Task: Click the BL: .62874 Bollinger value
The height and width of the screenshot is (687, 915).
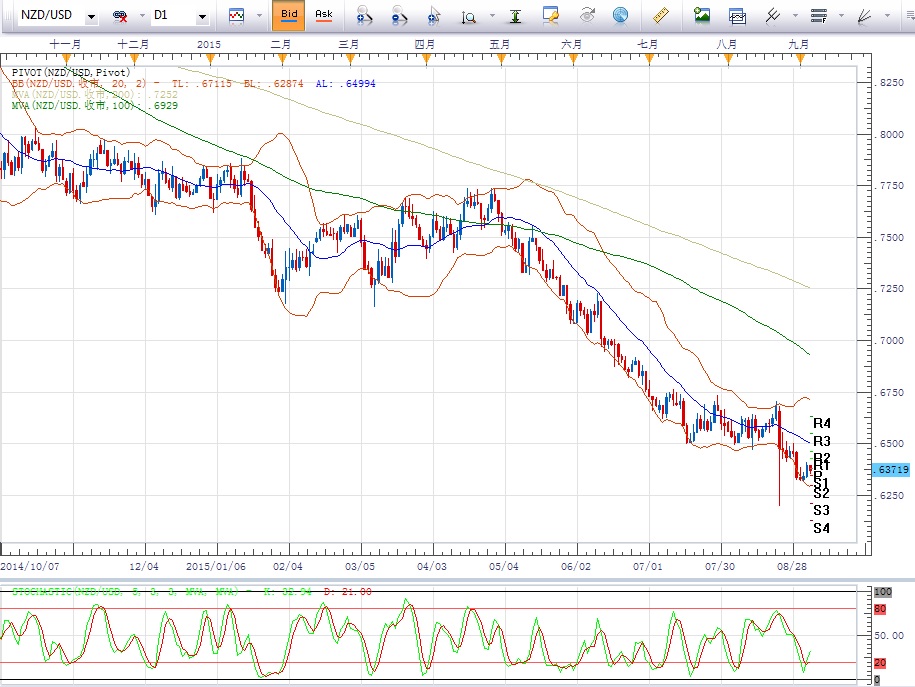Action: [x=274, y=83]
